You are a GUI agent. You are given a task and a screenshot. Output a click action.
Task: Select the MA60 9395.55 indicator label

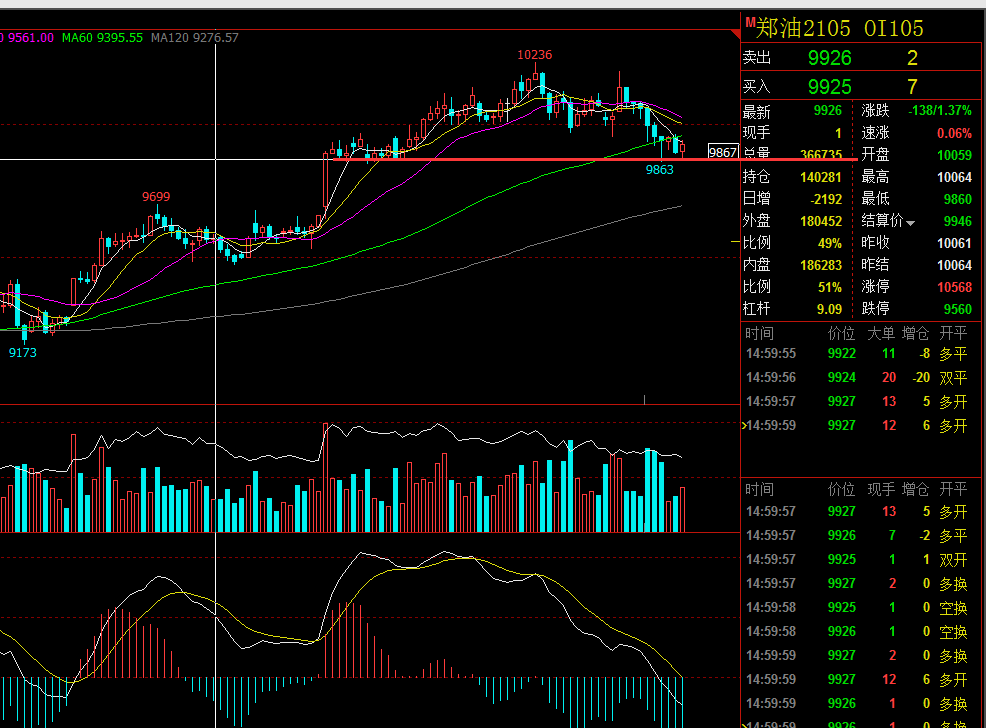pos(102,38)
